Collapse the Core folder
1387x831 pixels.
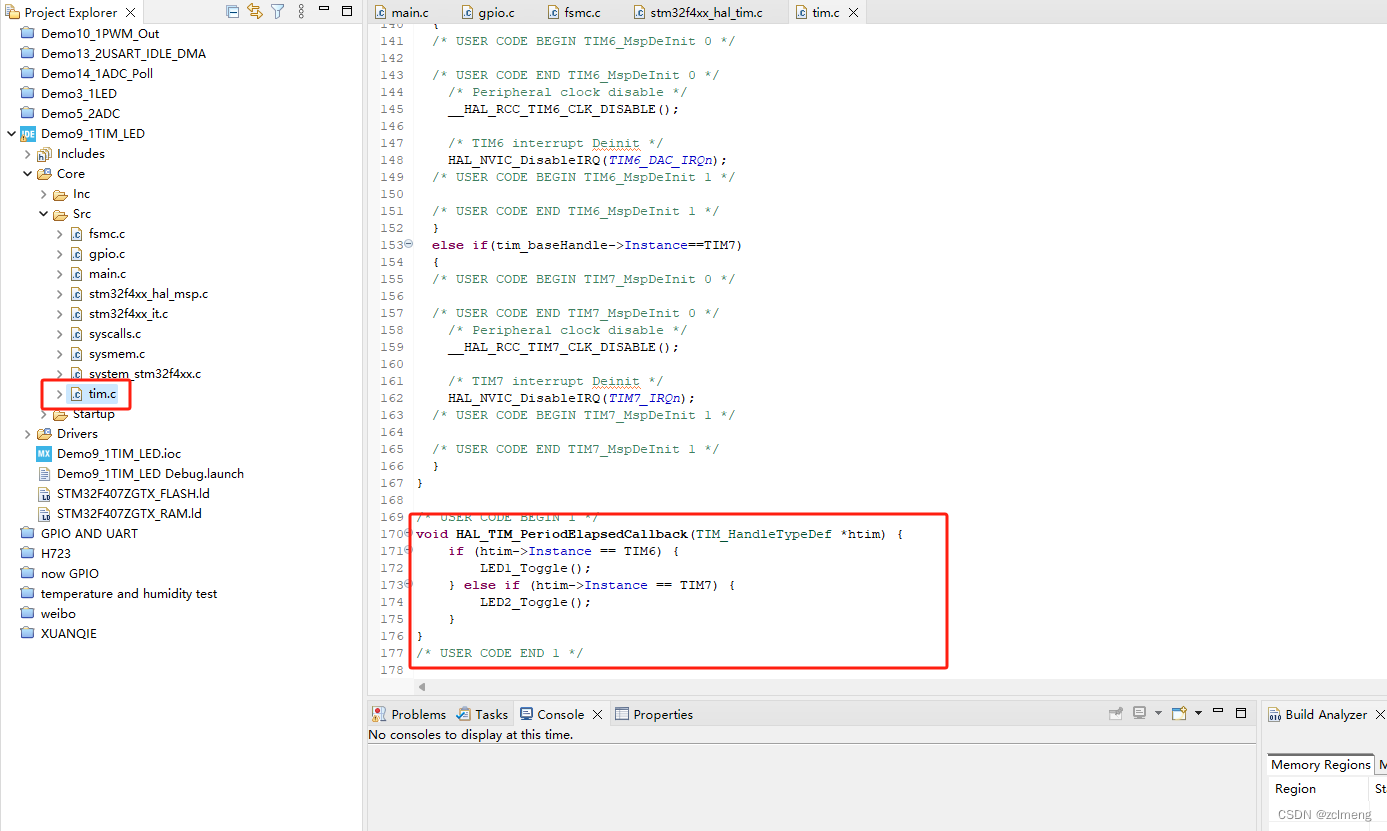pyautogui.click(x=28, y=173)
